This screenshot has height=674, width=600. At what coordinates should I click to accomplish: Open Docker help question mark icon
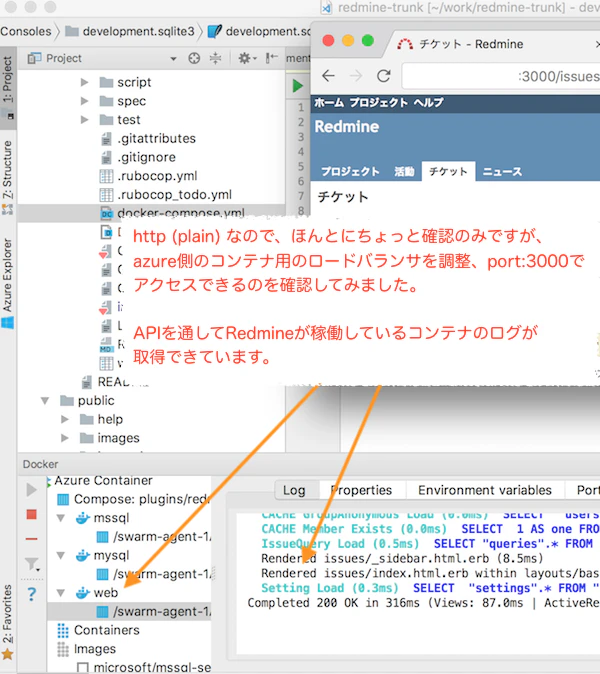(31, 594)
